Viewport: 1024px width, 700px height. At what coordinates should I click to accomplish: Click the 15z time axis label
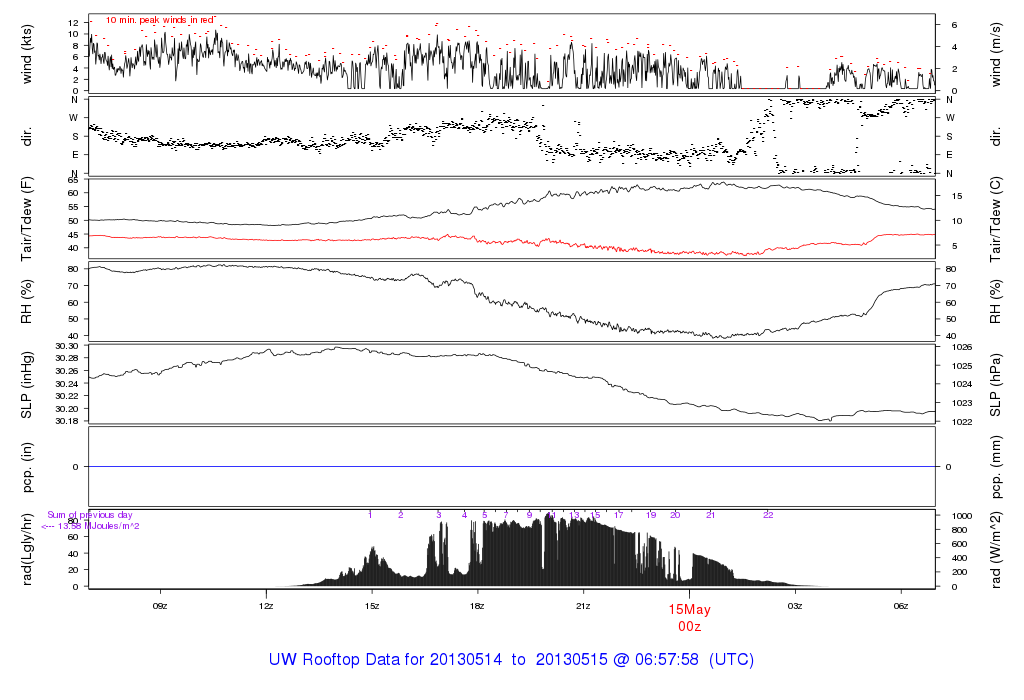[x=372, y=605]
